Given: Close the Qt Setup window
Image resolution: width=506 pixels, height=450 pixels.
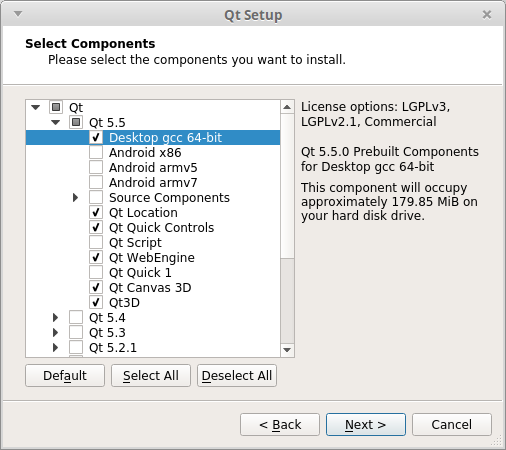Looking at the screenshot, I should pyautogui.click(x=487, y=15).
